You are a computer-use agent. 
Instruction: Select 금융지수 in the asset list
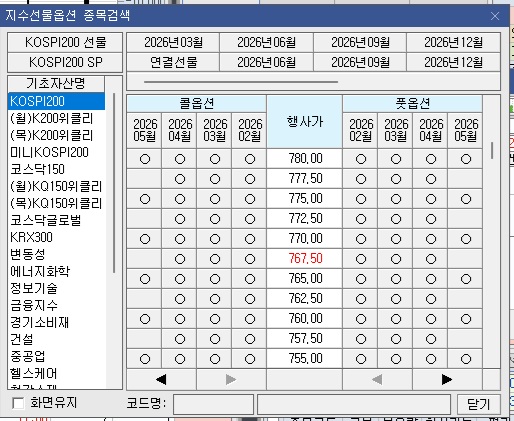click(56, 305)
